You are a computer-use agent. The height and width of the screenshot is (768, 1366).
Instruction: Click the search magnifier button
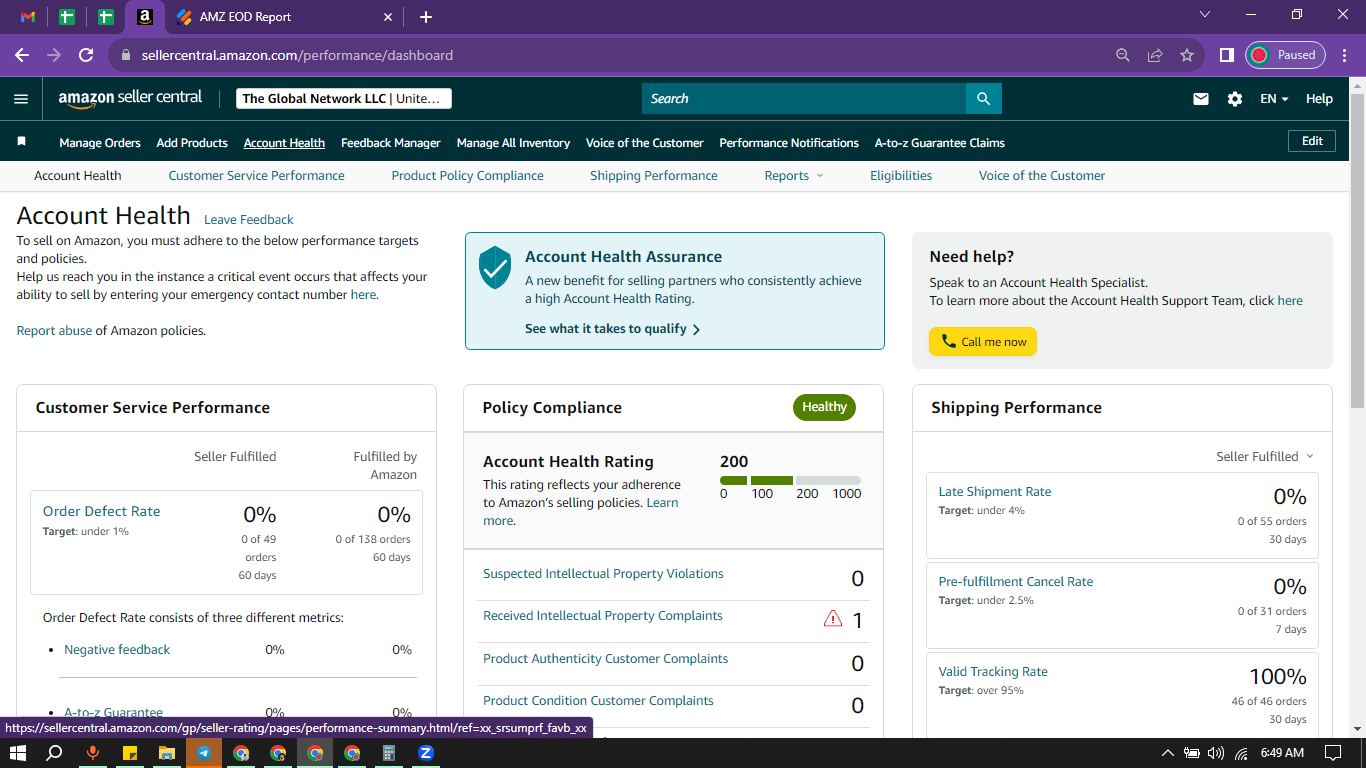click(983, 98)
